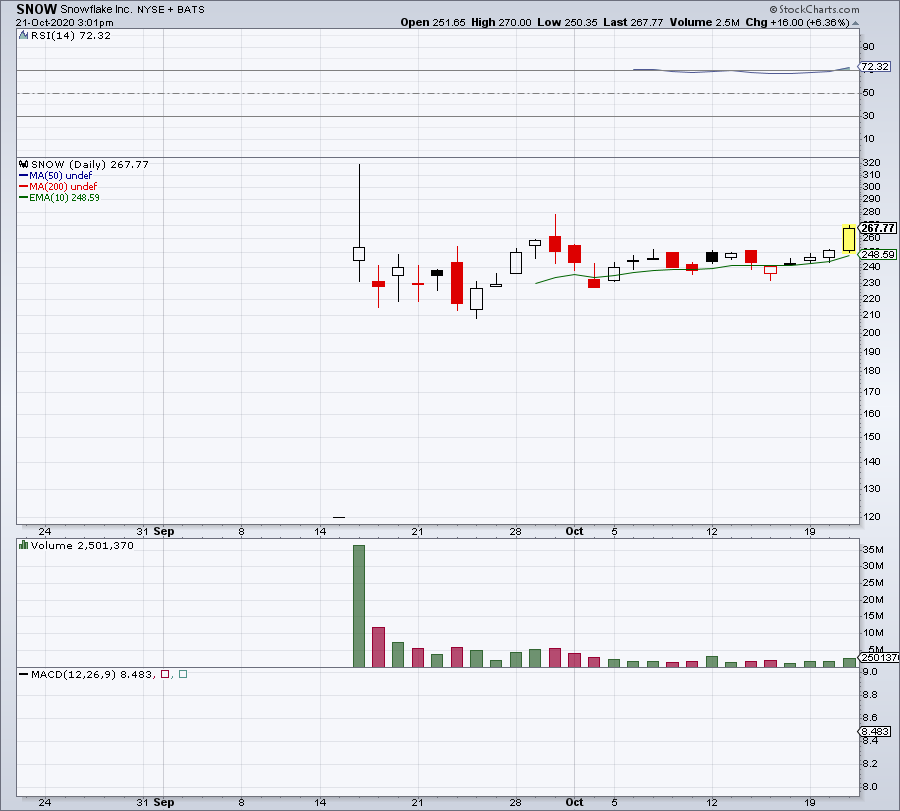The width and height of the screenshot is (900, 811).
Task: Click the High 270.00 header value
Action: pos(501,22)
